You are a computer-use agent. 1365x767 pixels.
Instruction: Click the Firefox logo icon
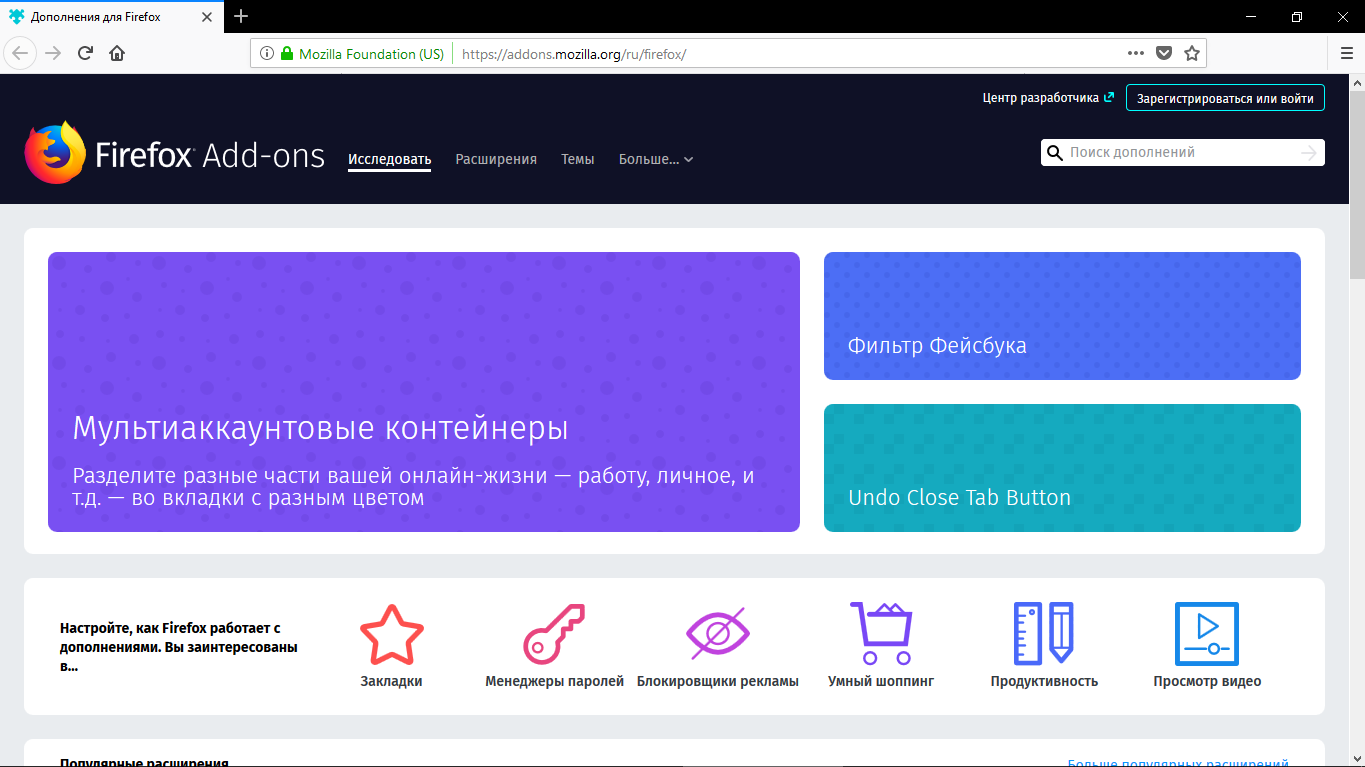point(55,153)
